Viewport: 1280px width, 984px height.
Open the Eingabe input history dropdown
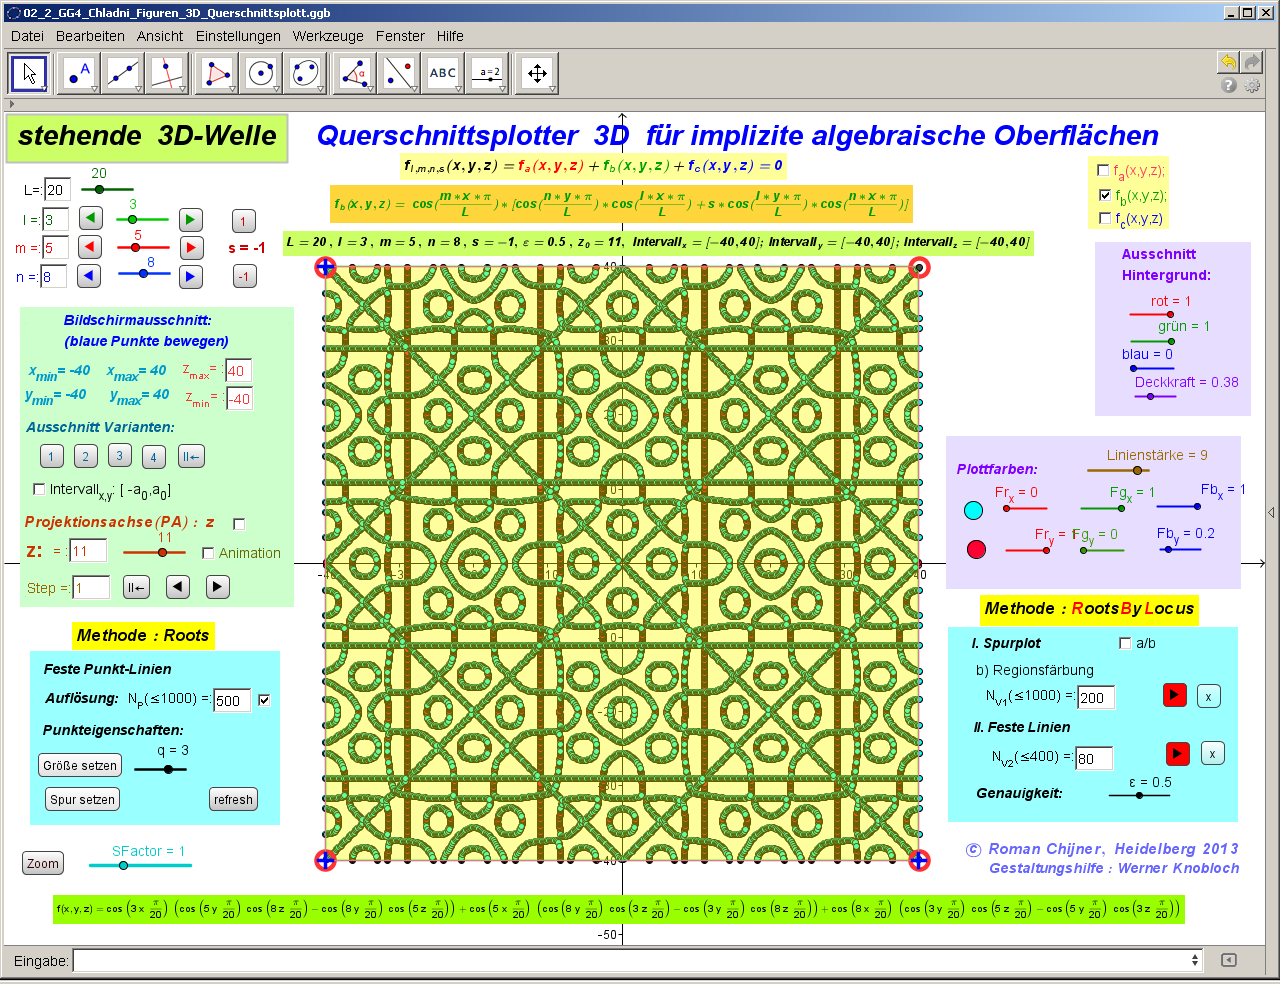[x=1196, y=961]
